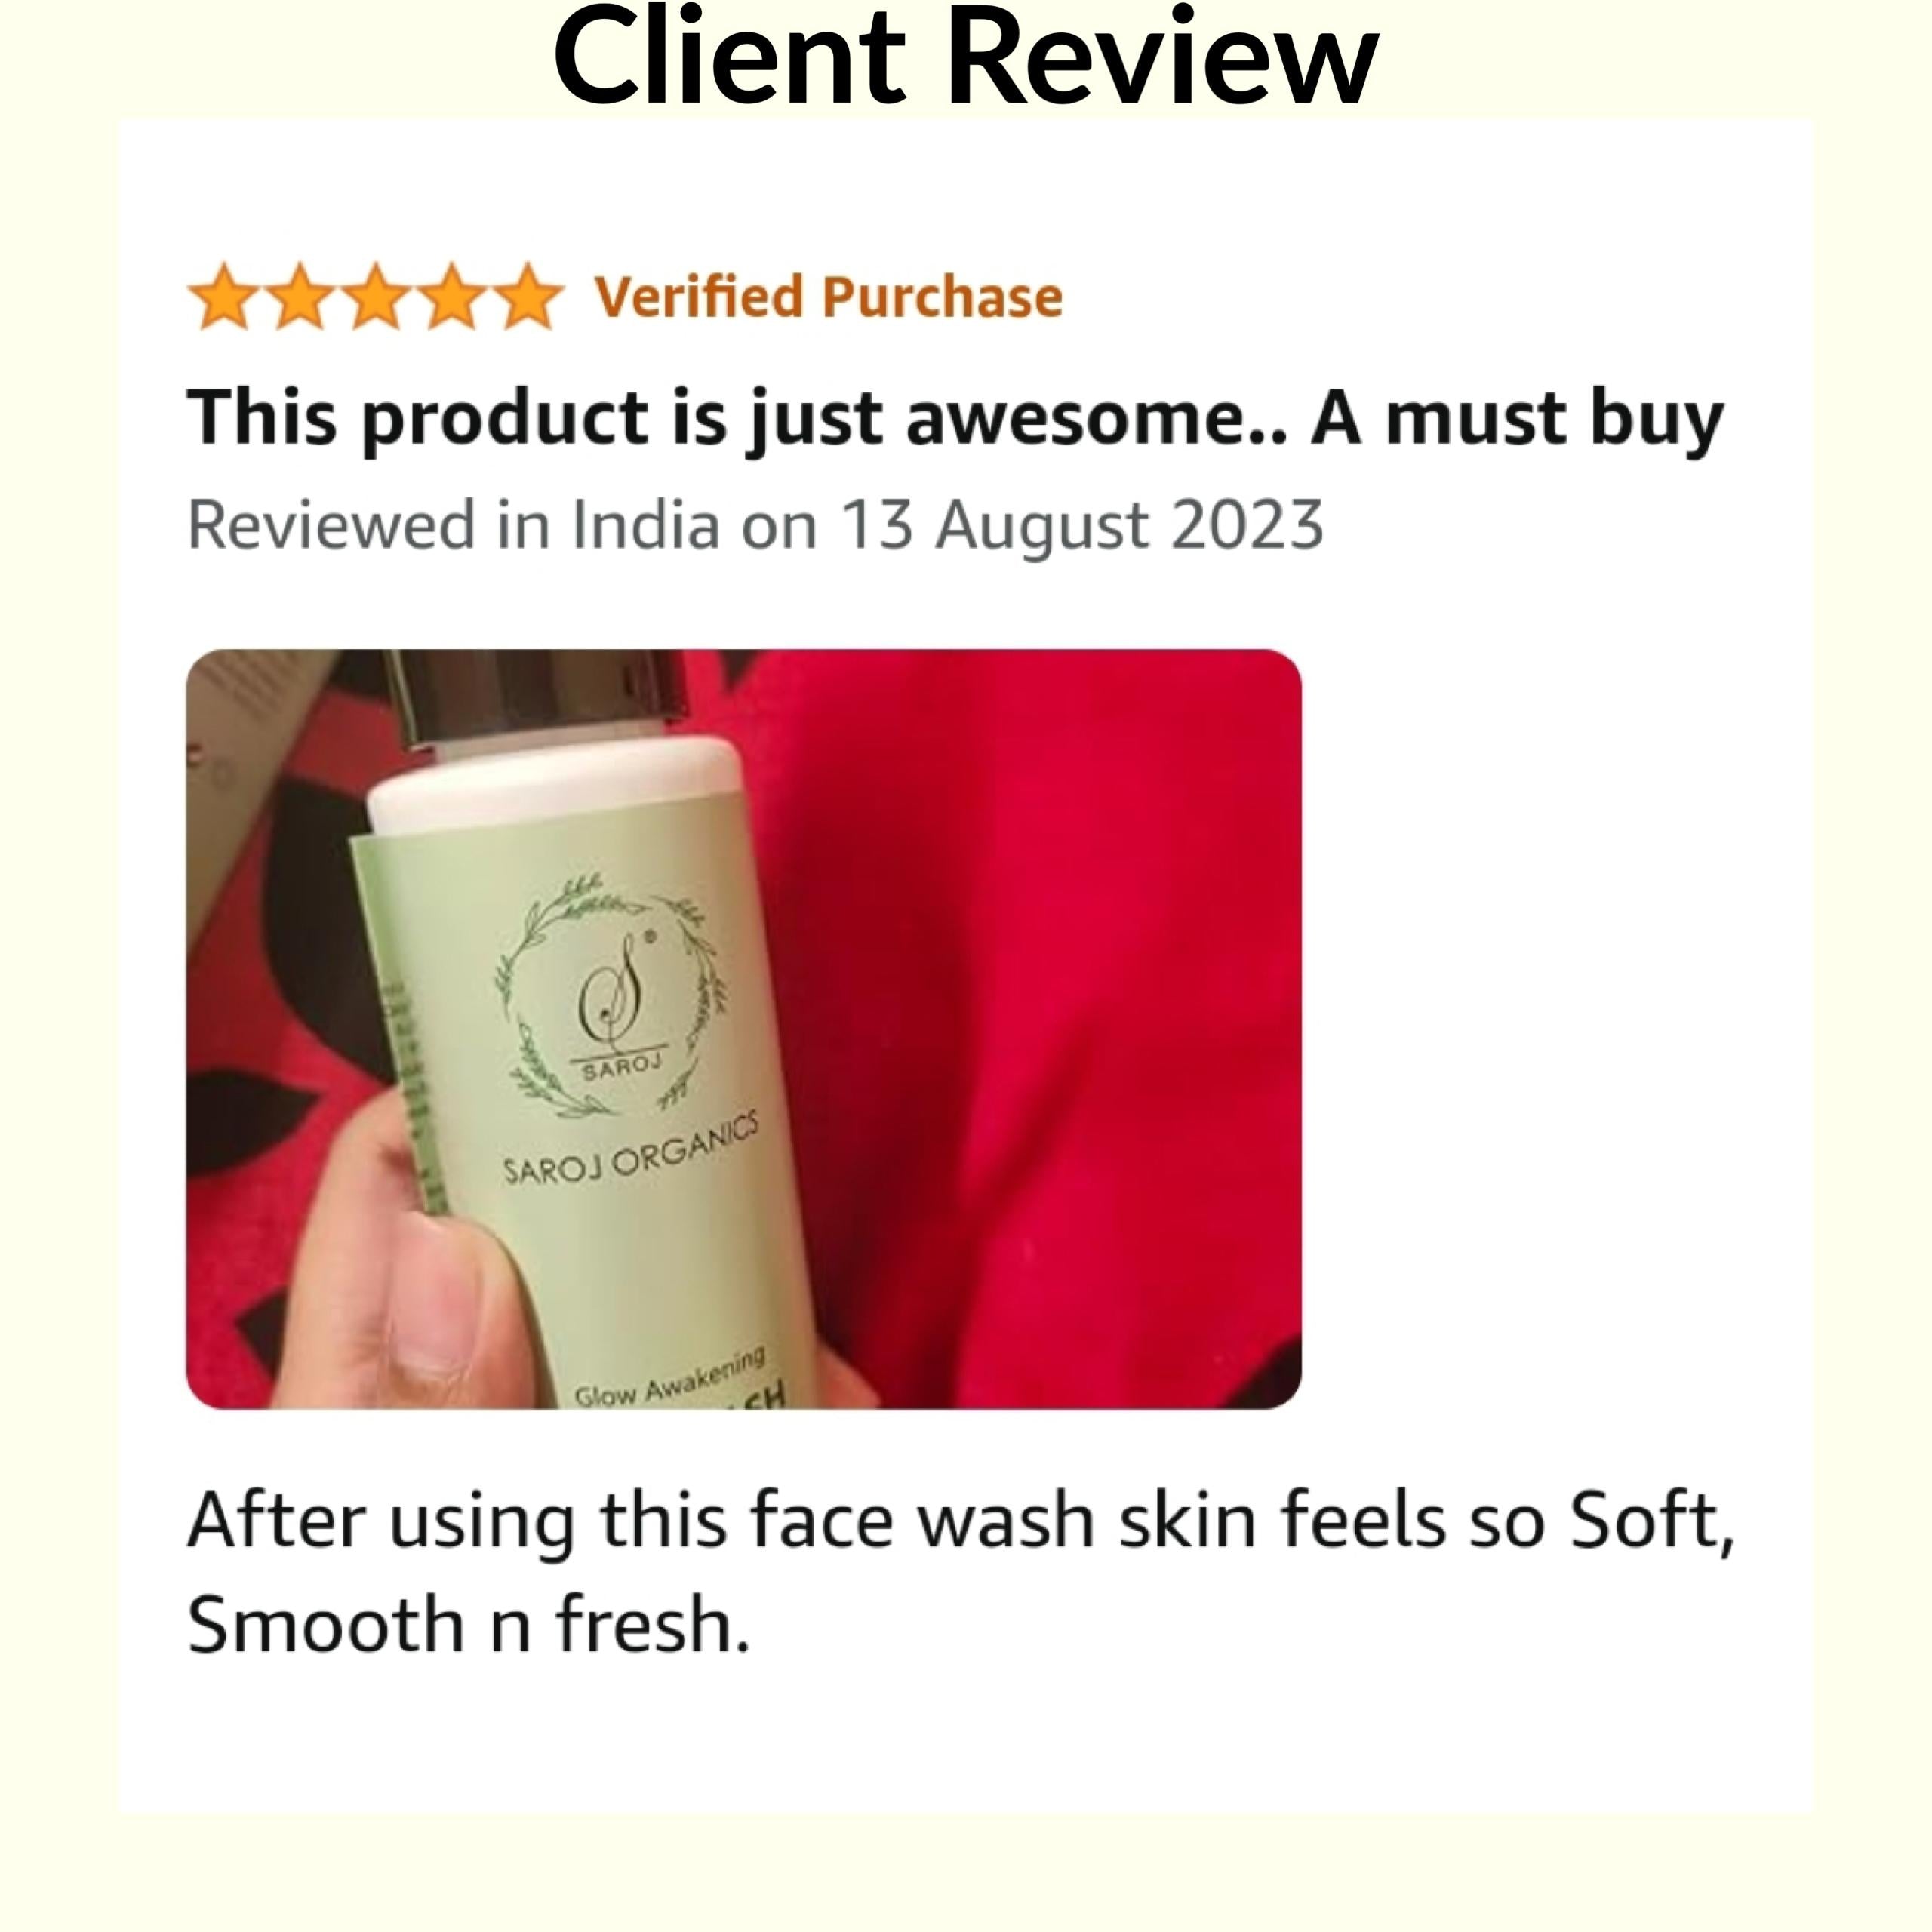1932x1932 pixels.
Task: Click the word 'India' in review date
Action: point(646,525)
